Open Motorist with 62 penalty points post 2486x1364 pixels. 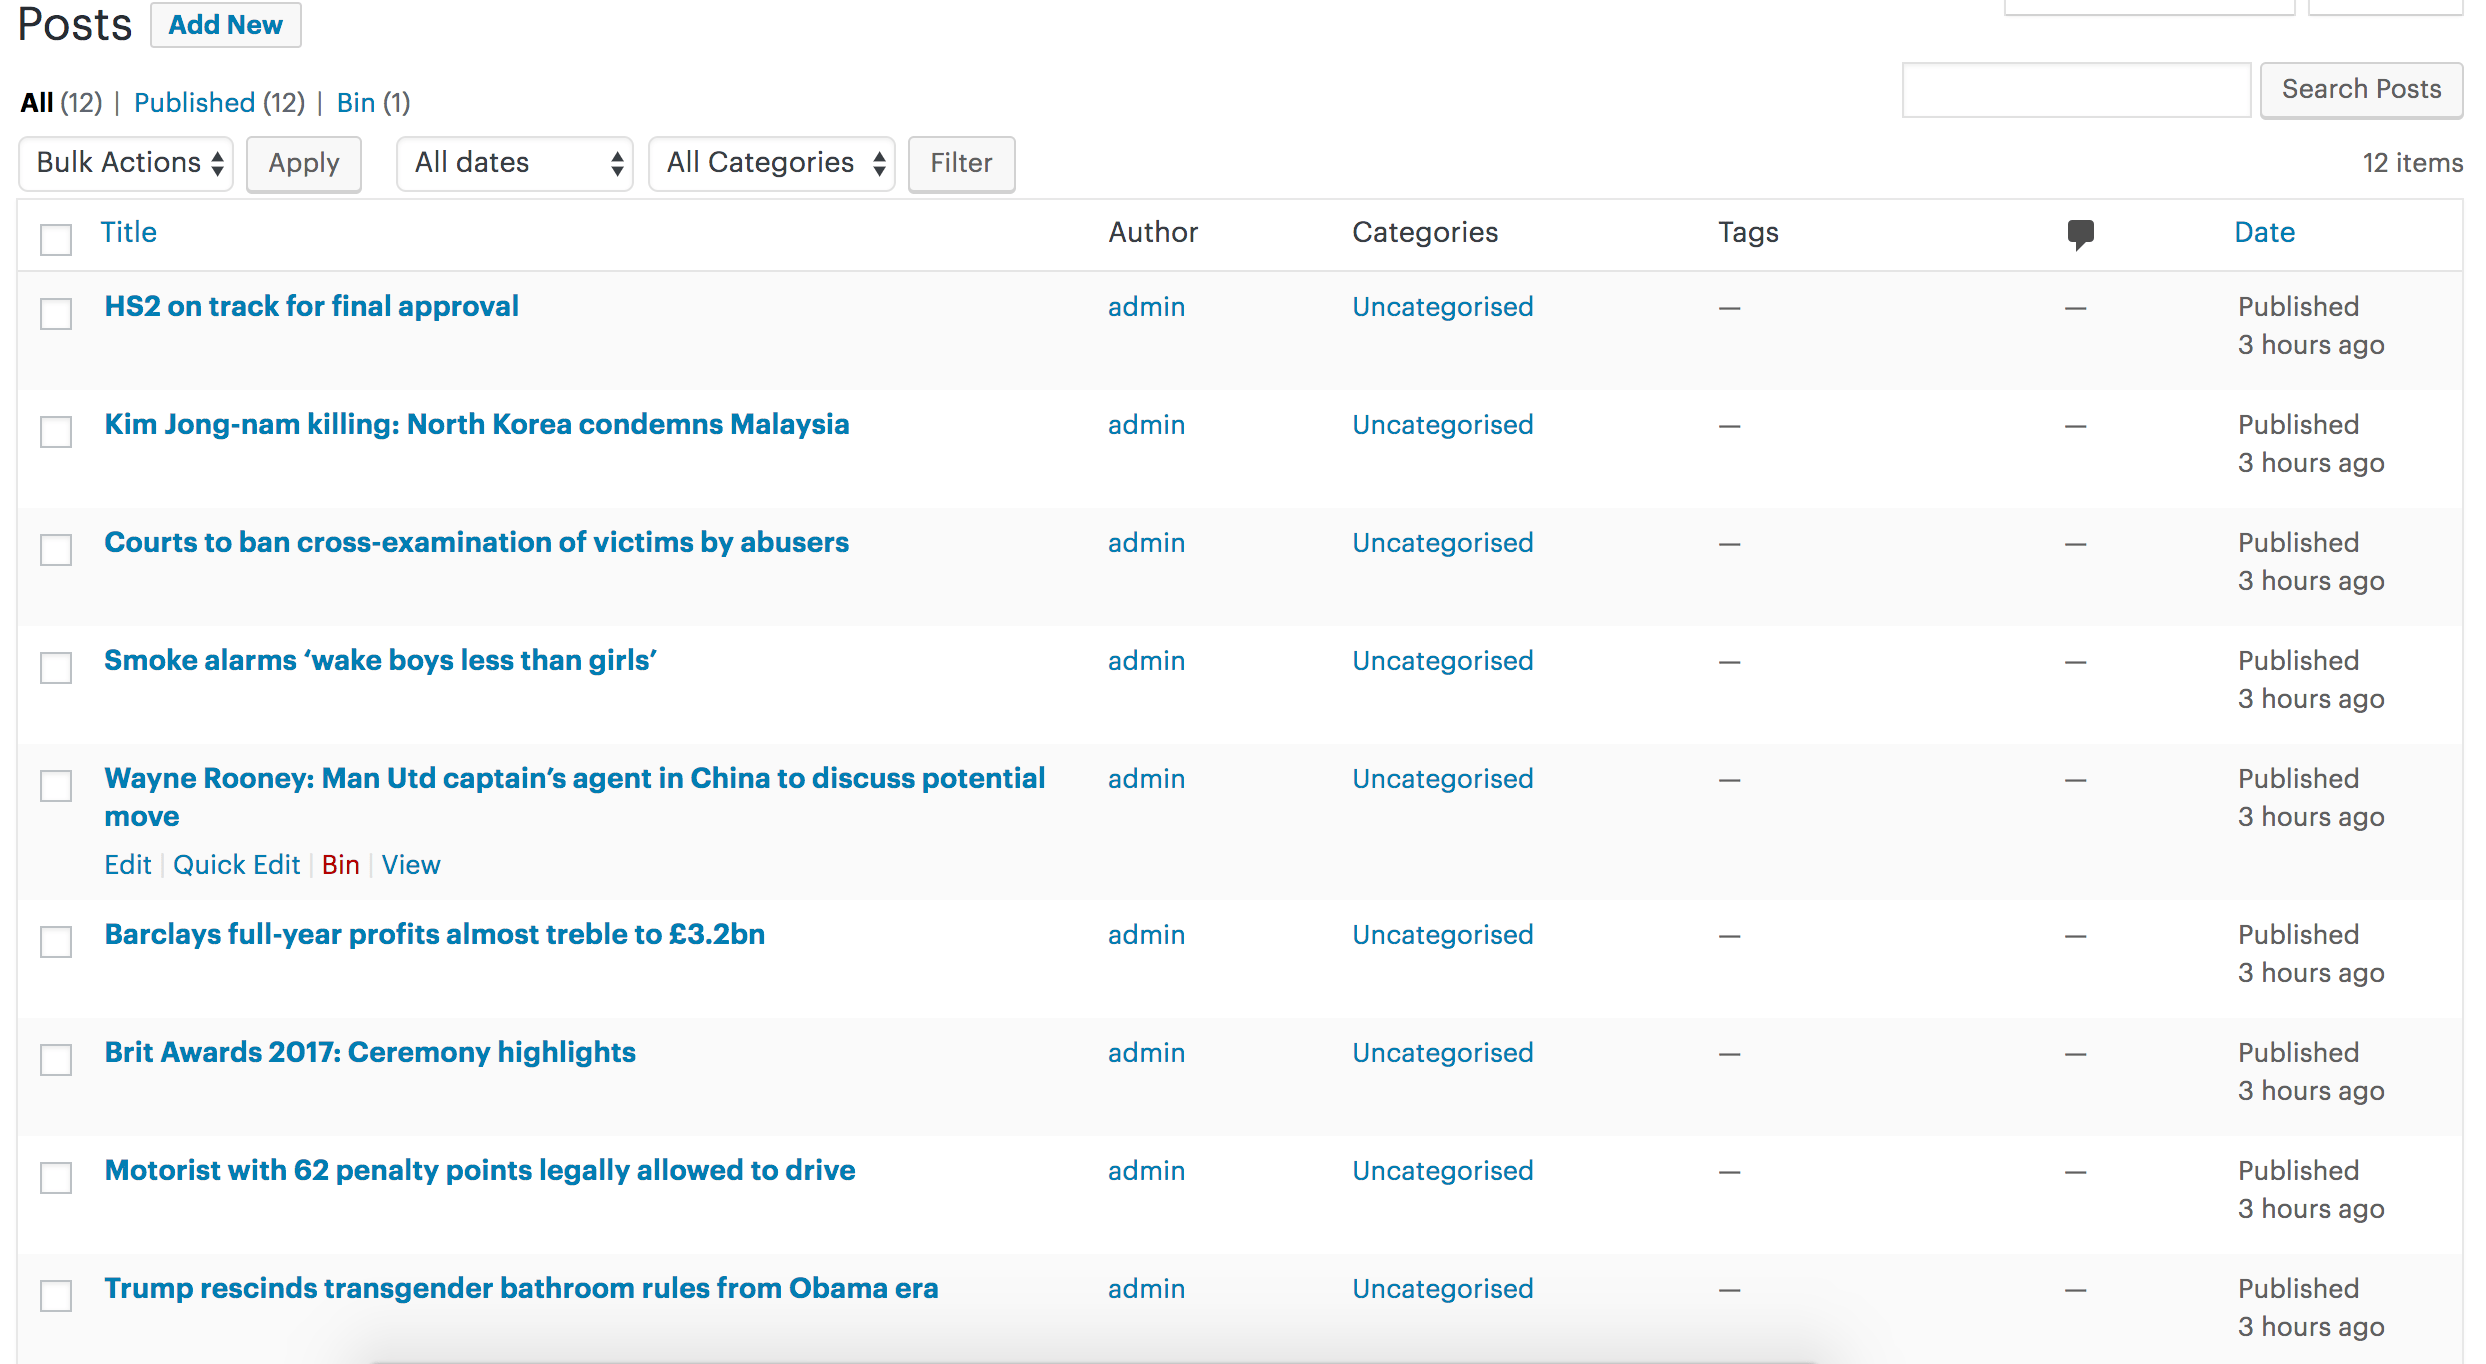[x=480, y=1170]
